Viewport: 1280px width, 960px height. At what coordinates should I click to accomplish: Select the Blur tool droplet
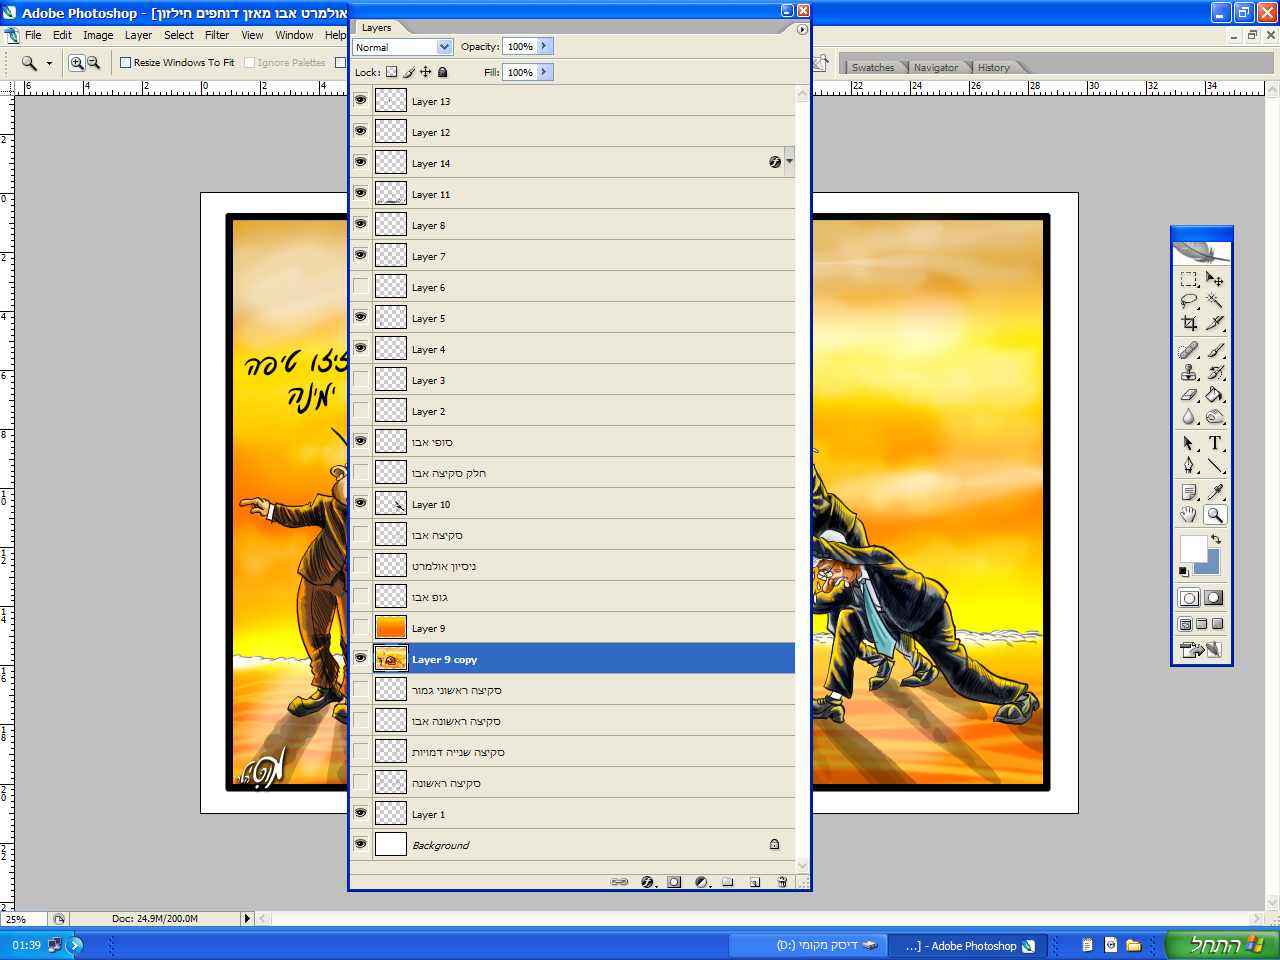[x=1189, y=416]
